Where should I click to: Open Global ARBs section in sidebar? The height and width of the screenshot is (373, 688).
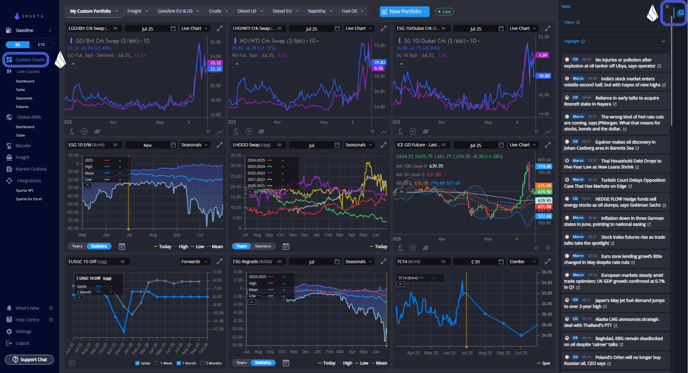click(x=29, y=117)
